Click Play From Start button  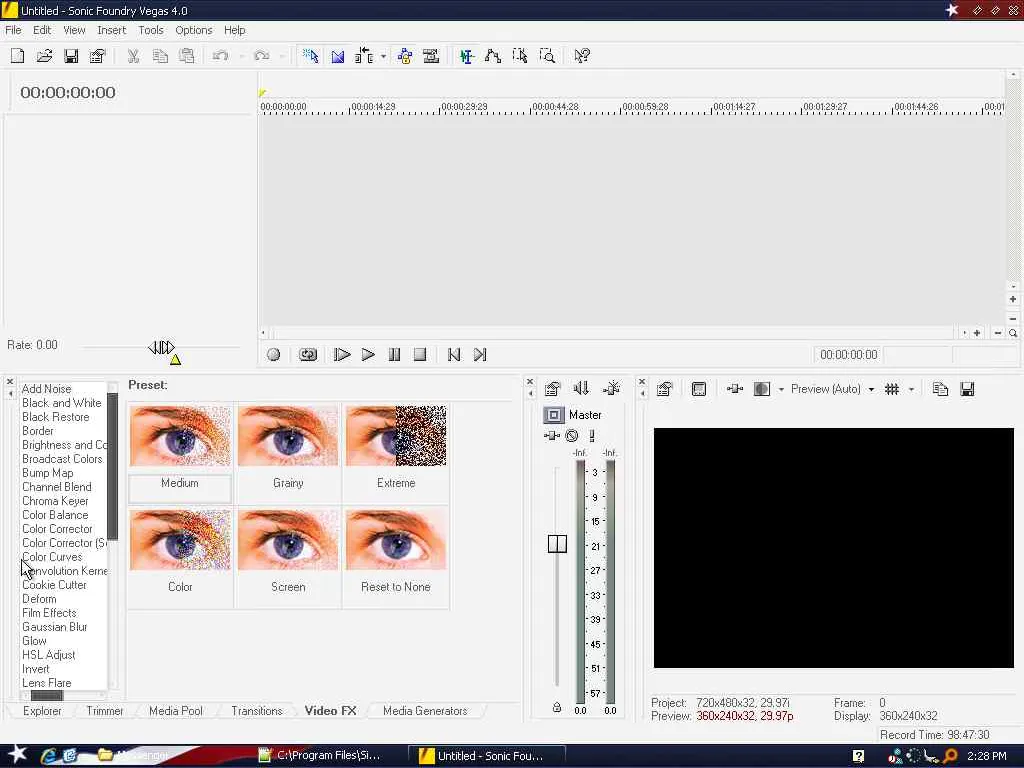coord(342,355)
